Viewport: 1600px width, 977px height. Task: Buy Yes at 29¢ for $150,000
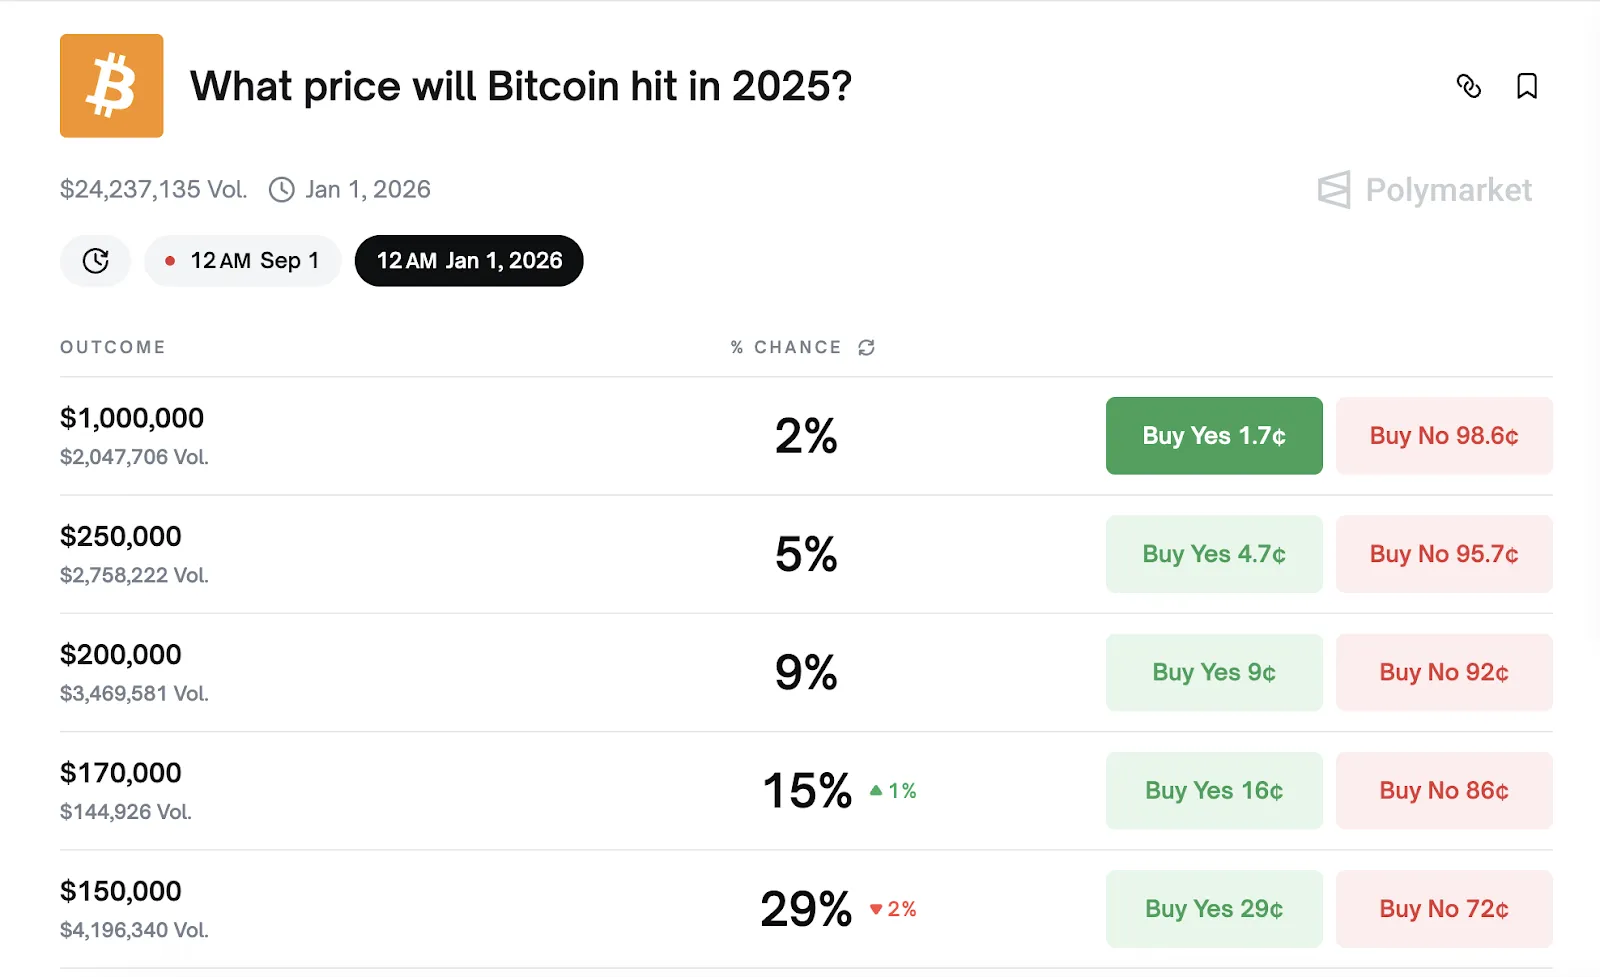[1214, 909]
